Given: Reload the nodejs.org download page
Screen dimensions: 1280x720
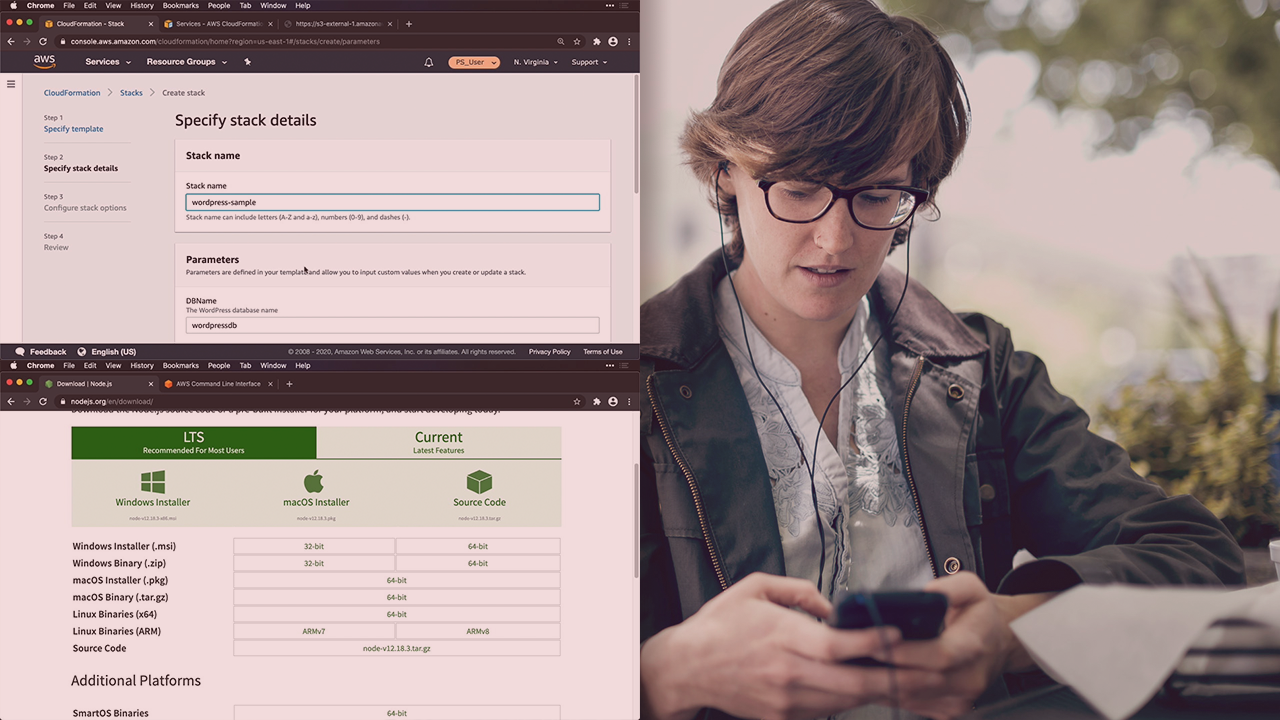Looking at the screenshot, I should (43, 401).
